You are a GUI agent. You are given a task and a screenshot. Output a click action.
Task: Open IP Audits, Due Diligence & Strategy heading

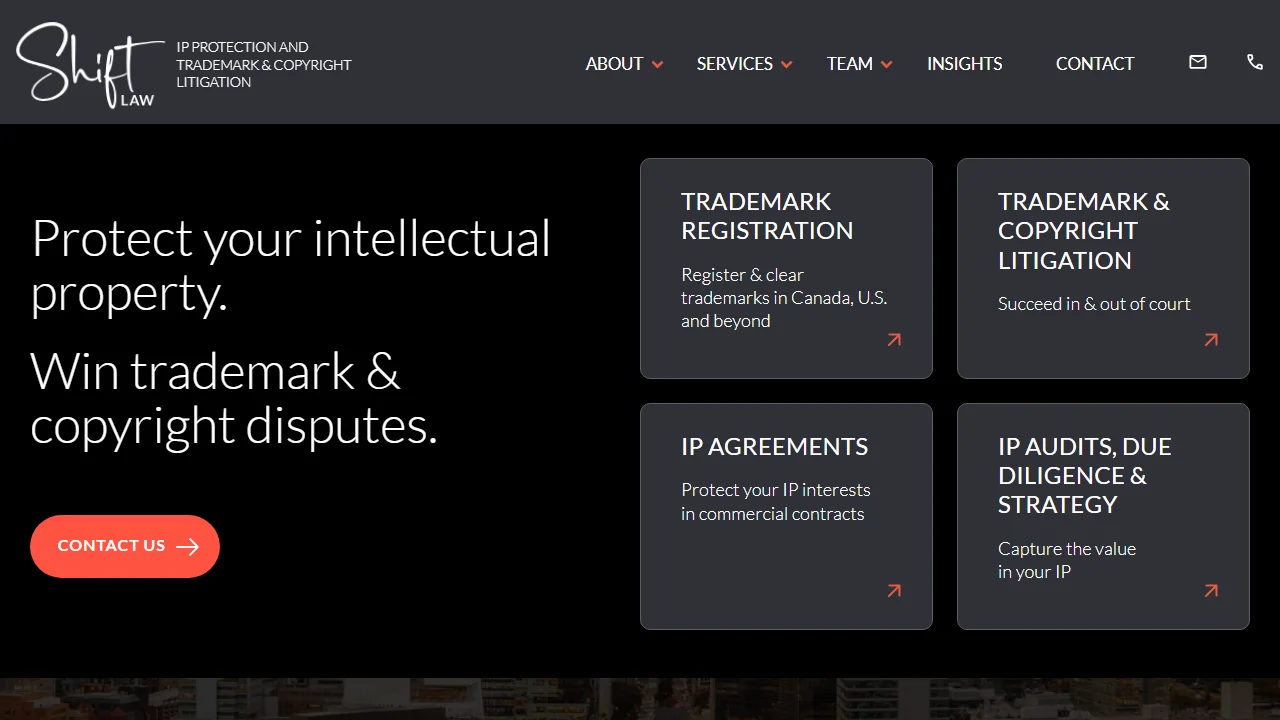click(x=1084, y=476)
